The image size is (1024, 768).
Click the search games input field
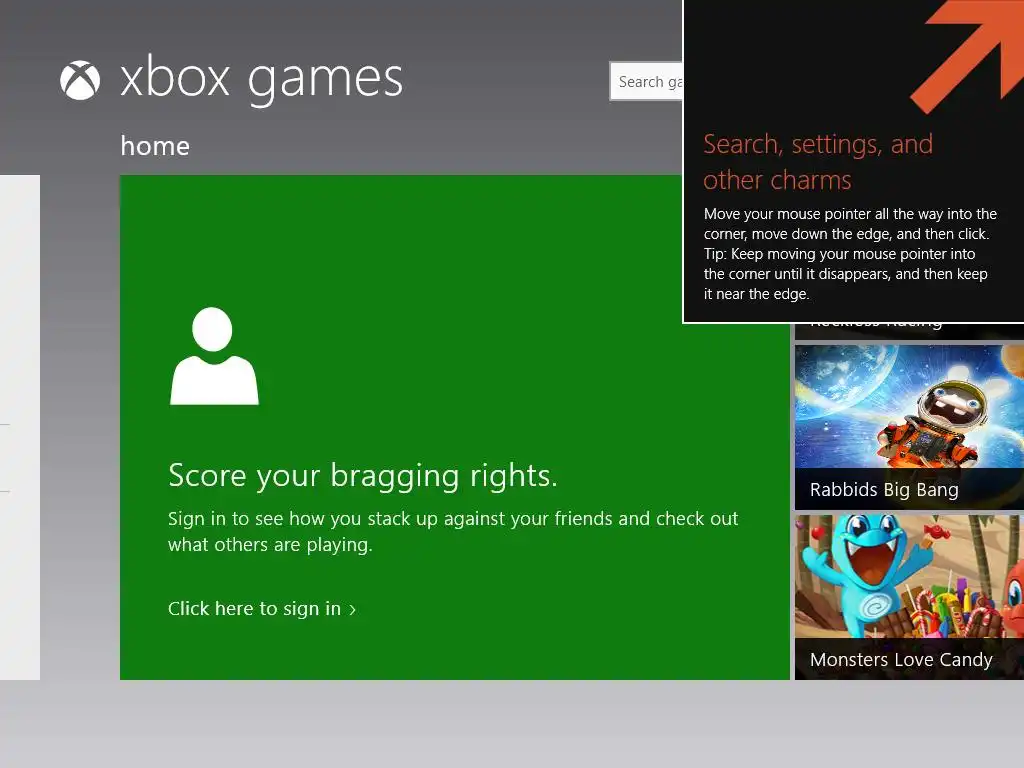(x=646, y=81)
